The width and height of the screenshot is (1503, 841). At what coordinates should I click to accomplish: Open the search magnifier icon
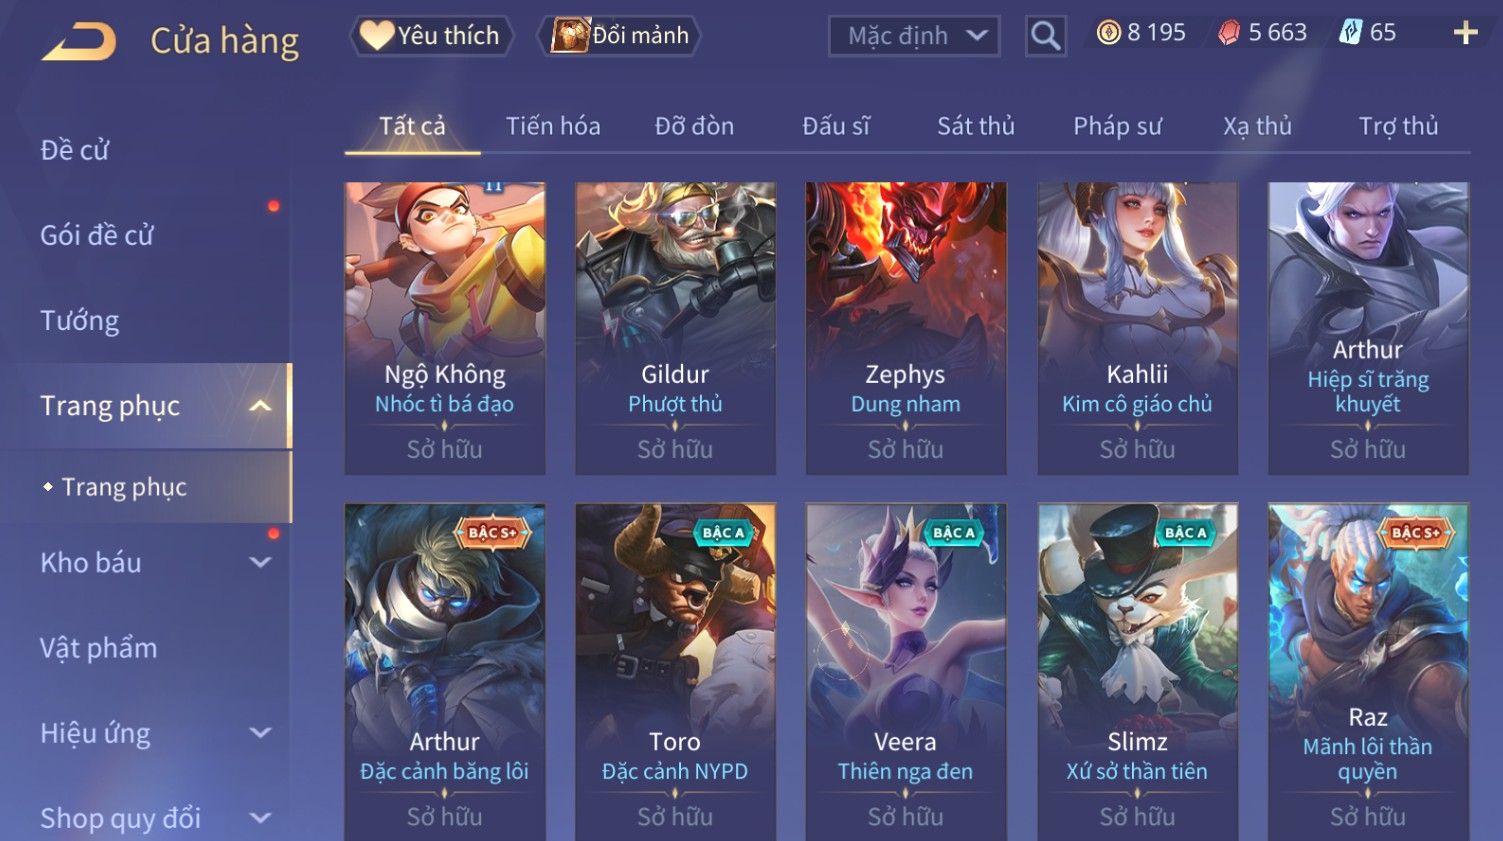pos(1045,36)
